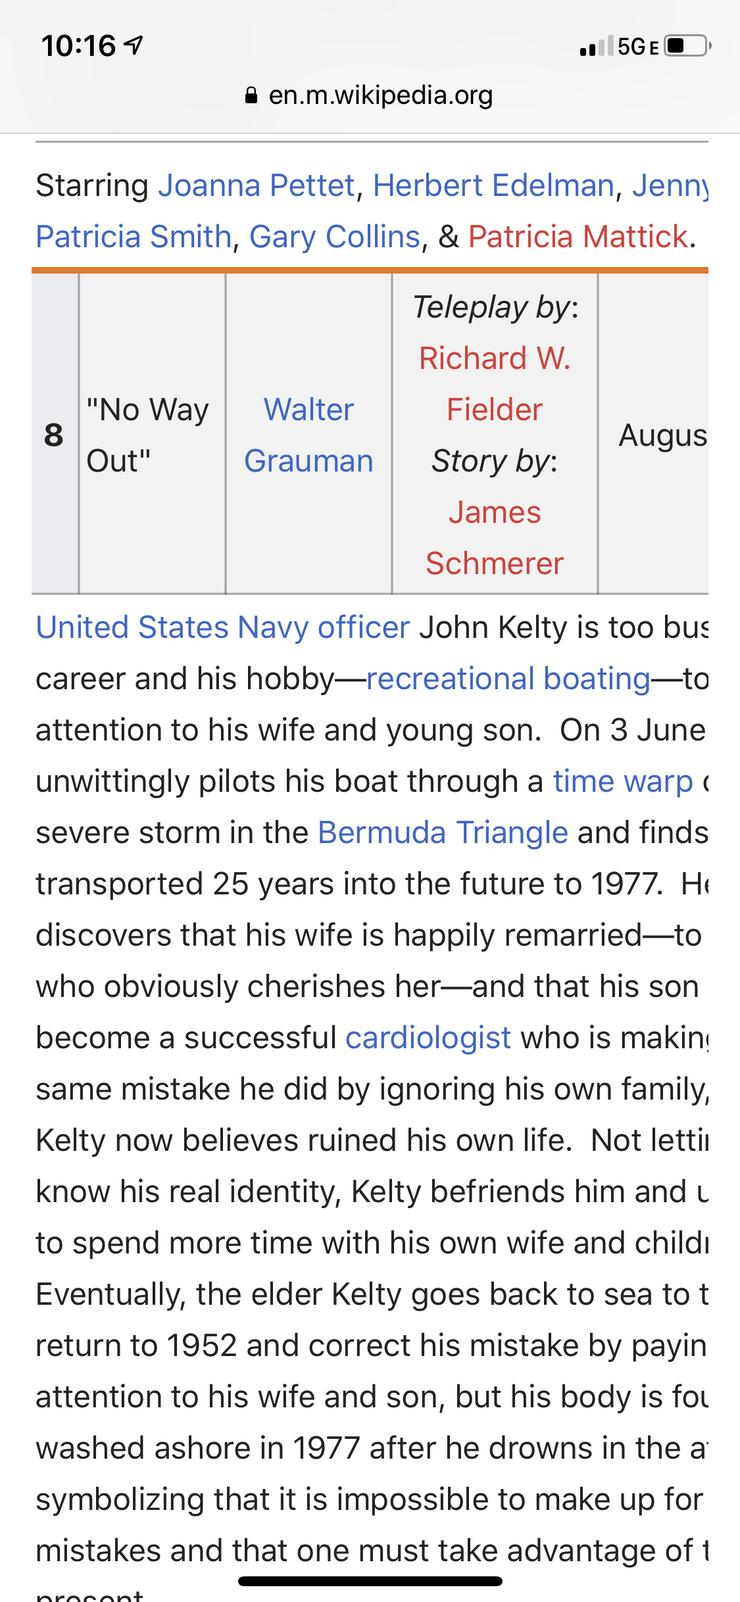Open the time warp link
The height and width of the screenshot is (1602, 740).
(x=623, y=781)
